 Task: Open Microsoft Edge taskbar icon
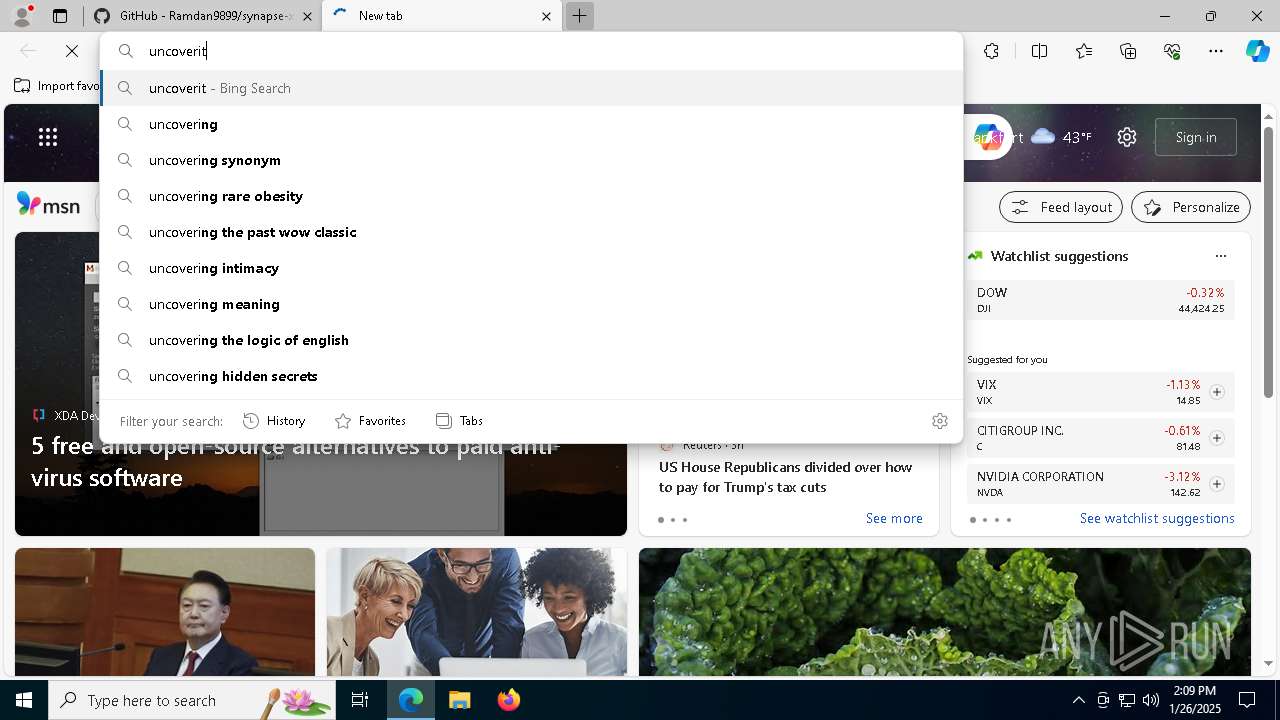coord(411,700)
